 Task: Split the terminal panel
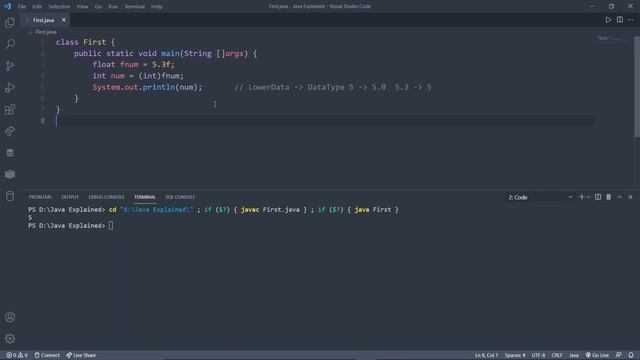click(598, 197)
